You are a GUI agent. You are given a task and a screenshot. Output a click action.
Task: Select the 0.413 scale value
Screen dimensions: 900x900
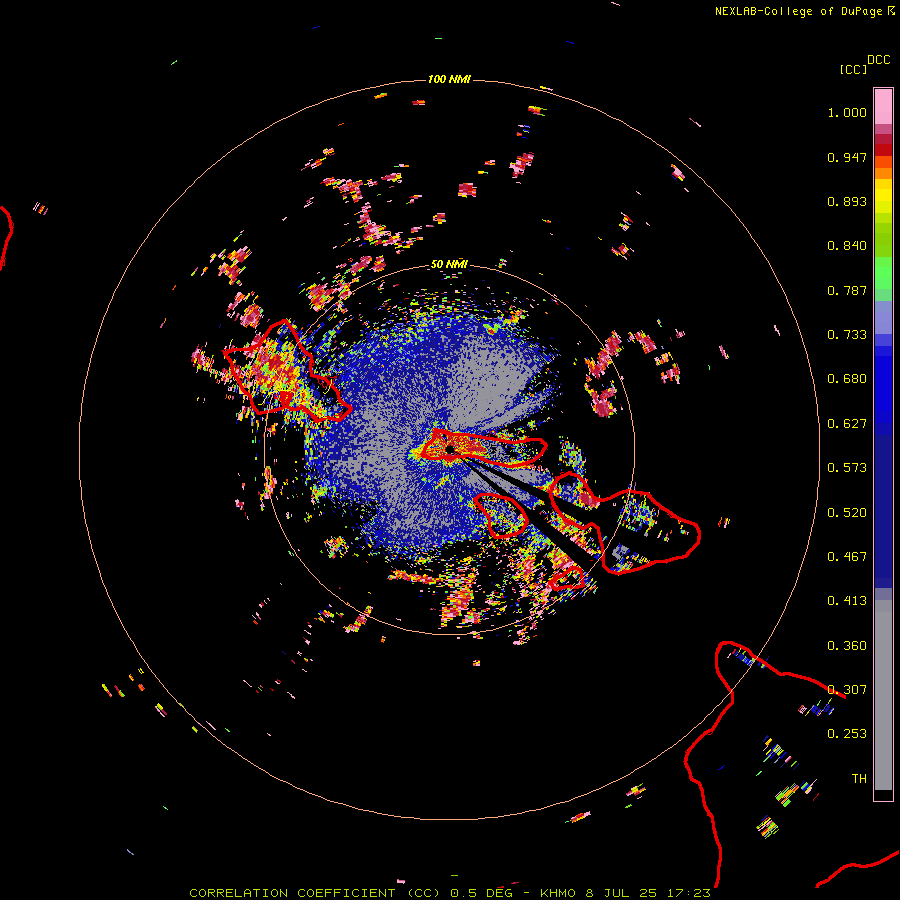(x=847, y=601)
